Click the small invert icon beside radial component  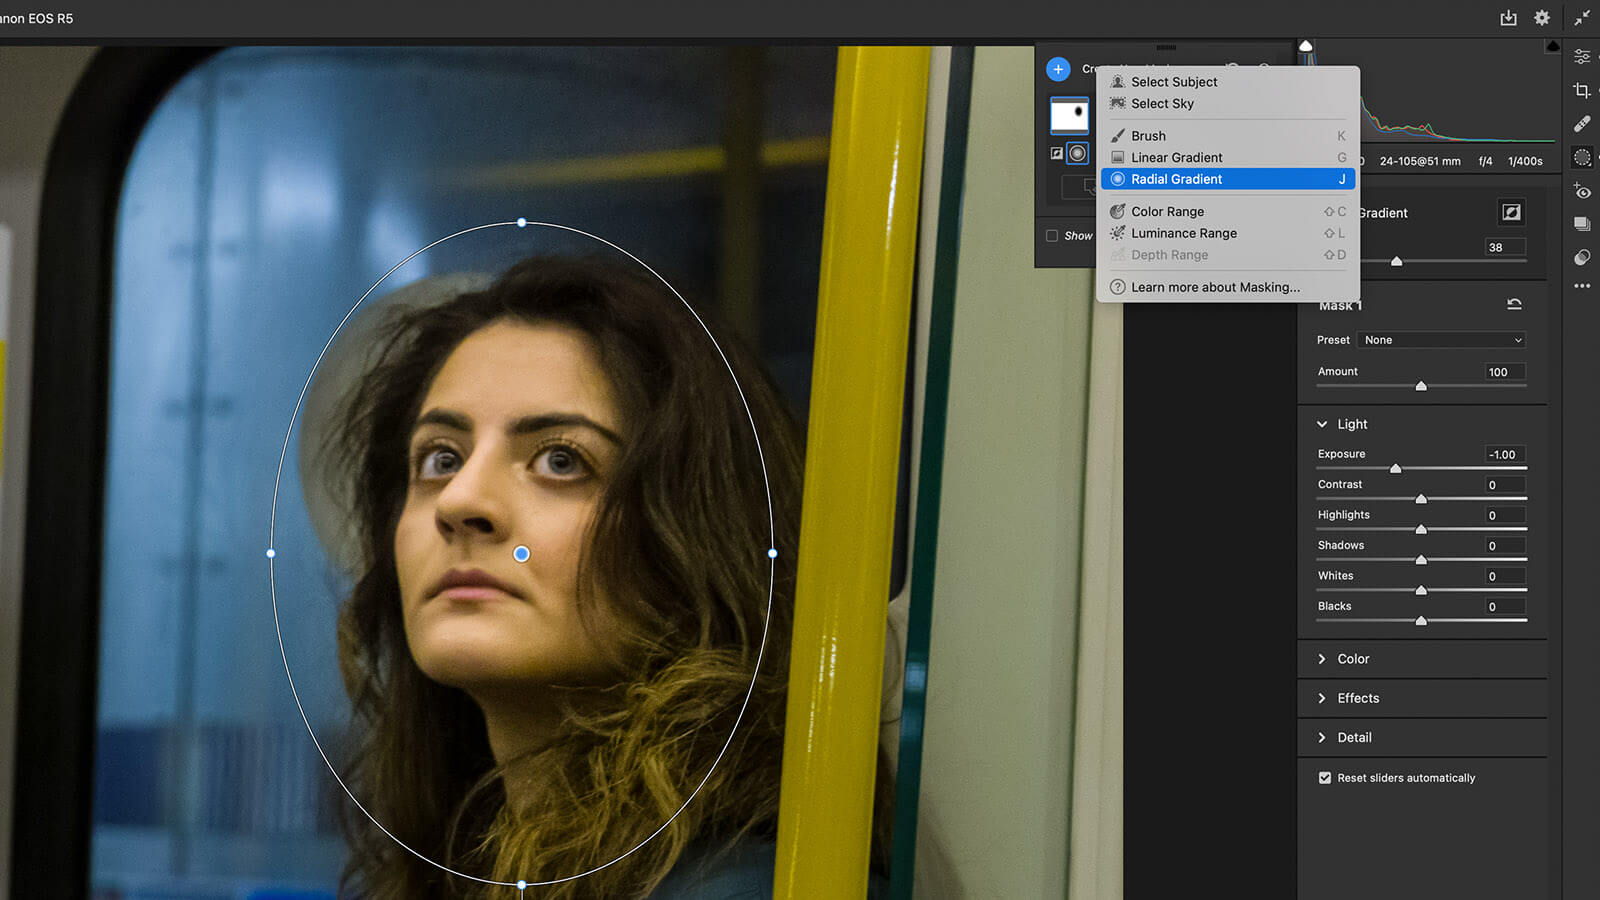click(1056, 153)
